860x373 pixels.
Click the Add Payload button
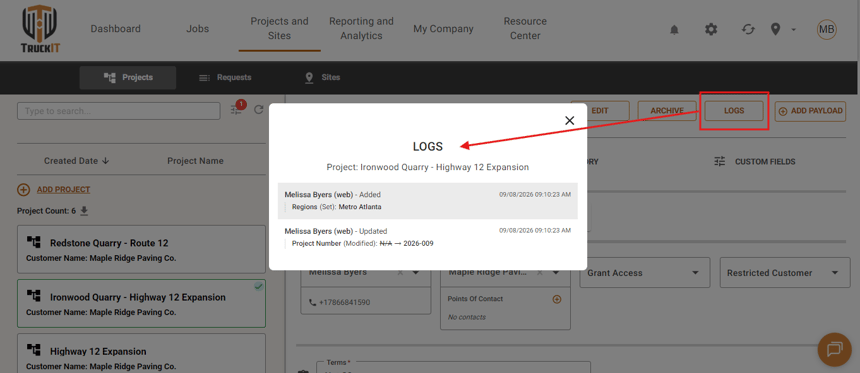[x=811, y=110]
